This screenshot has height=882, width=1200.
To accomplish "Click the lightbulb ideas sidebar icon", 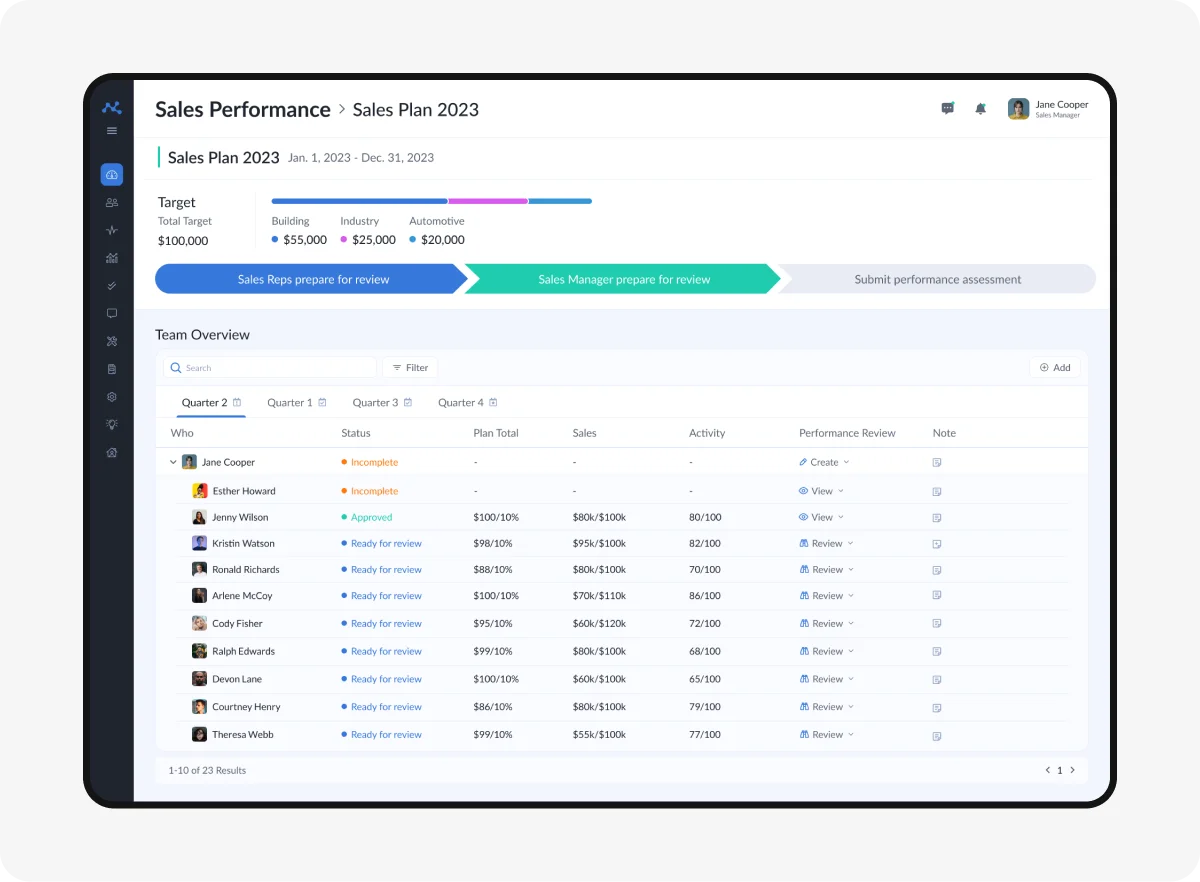I will pyautogui.click(x=111, y=424).
